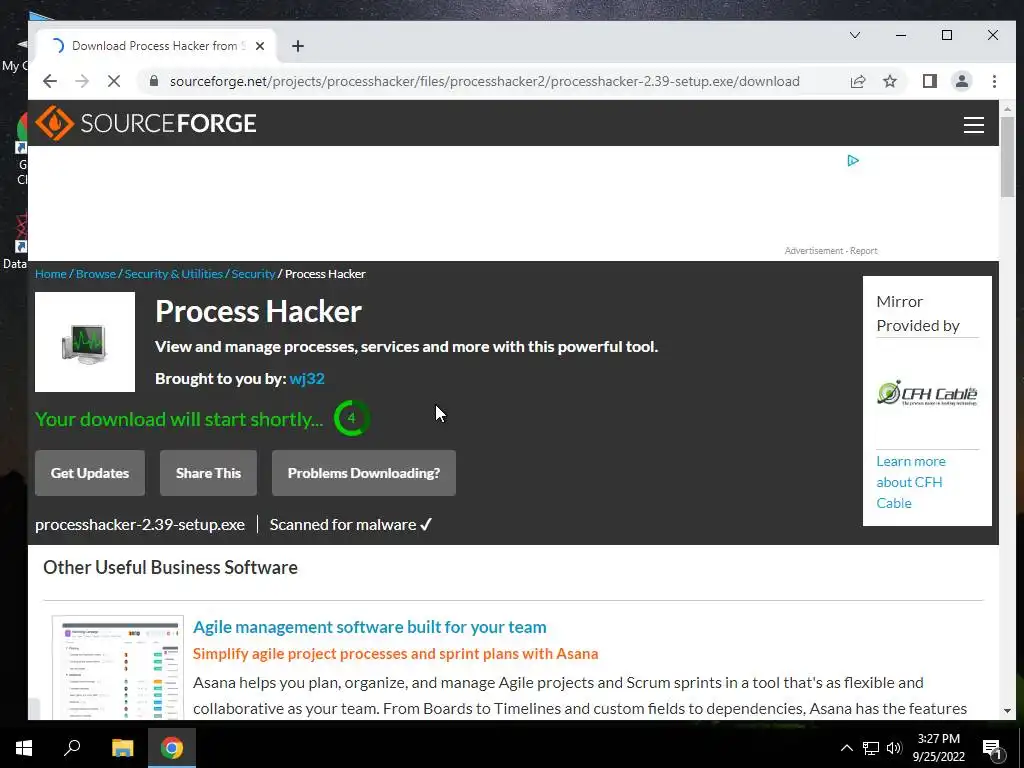Click the browser back arrow
The height and width of the screenshot is (768, 1024).
tap(50, 81)
